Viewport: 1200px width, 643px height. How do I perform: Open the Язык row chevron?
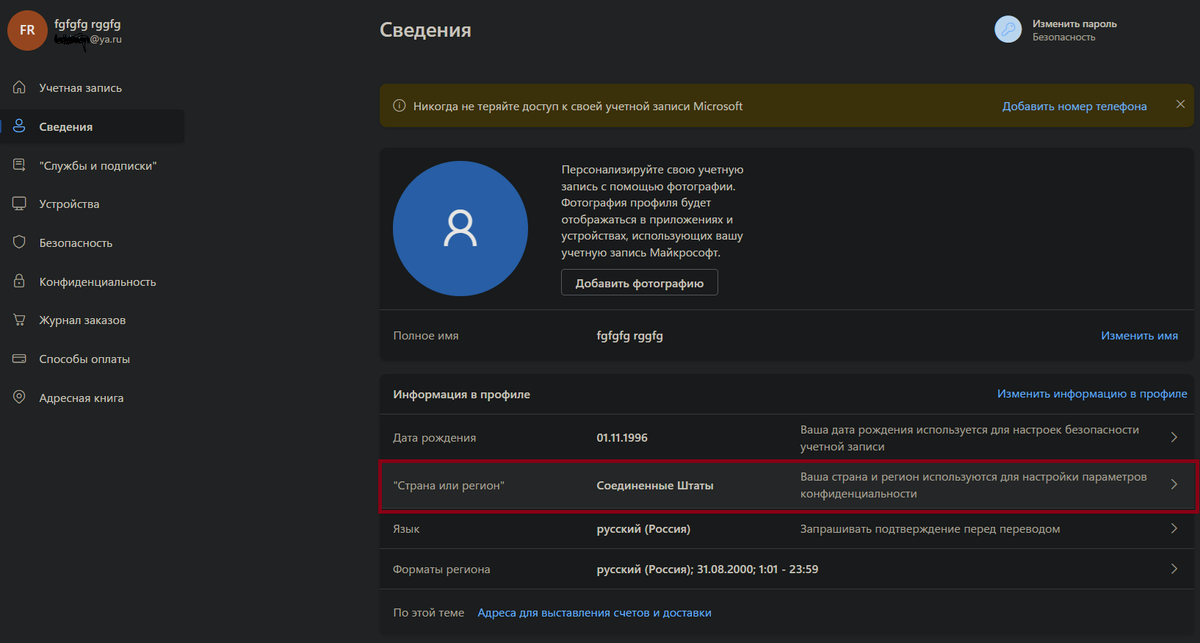click(1174, 529)
